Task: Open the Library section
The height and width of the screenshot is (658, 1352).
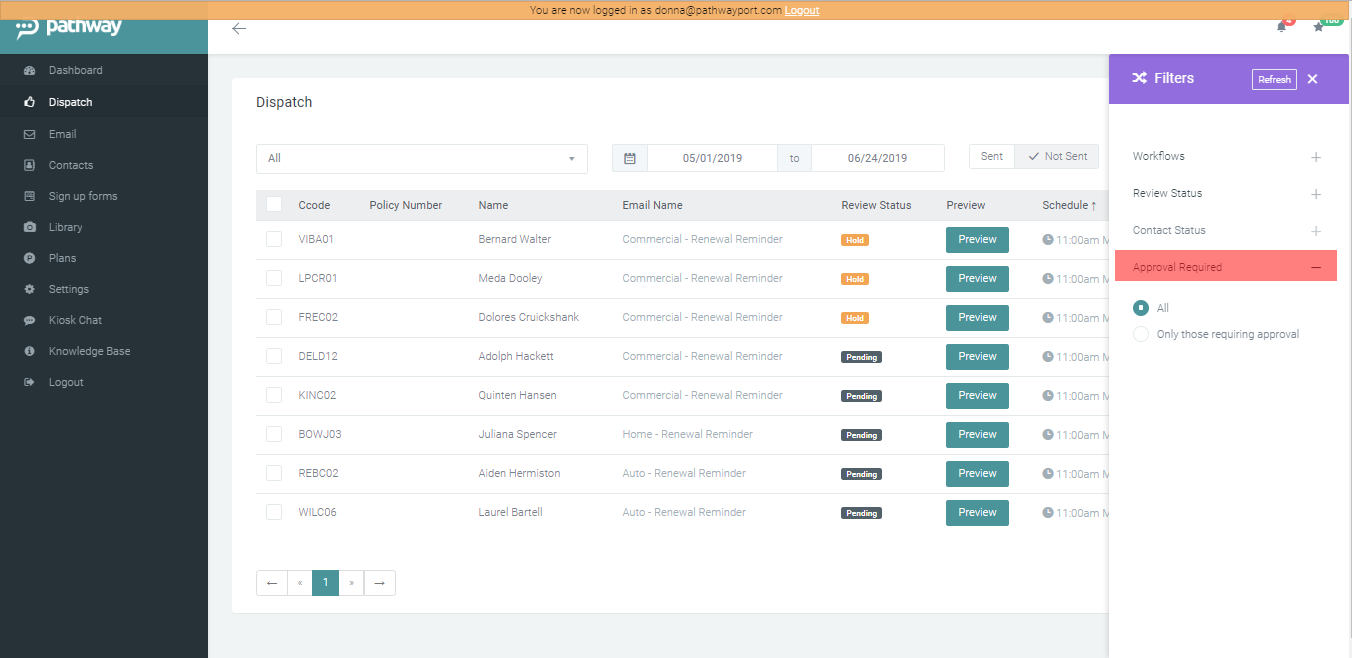Action: tap(65, 226)
